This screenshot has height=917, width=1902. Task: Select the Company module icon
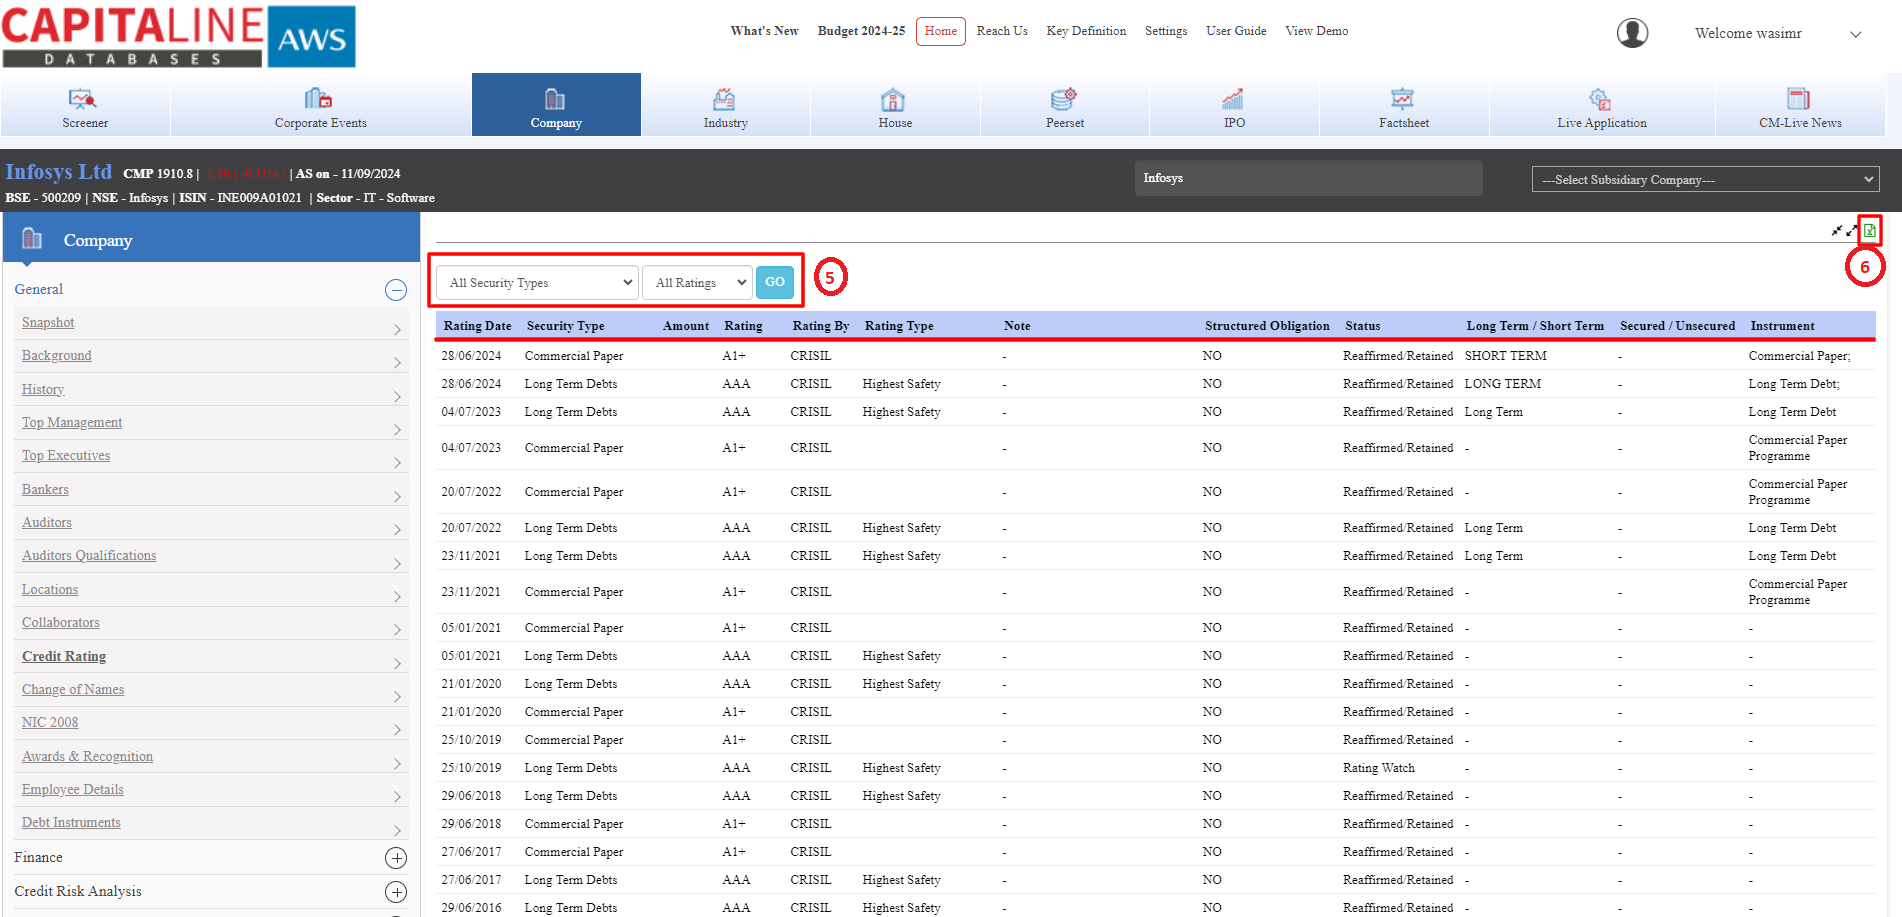pyautogui.click(x=555, y=99)
